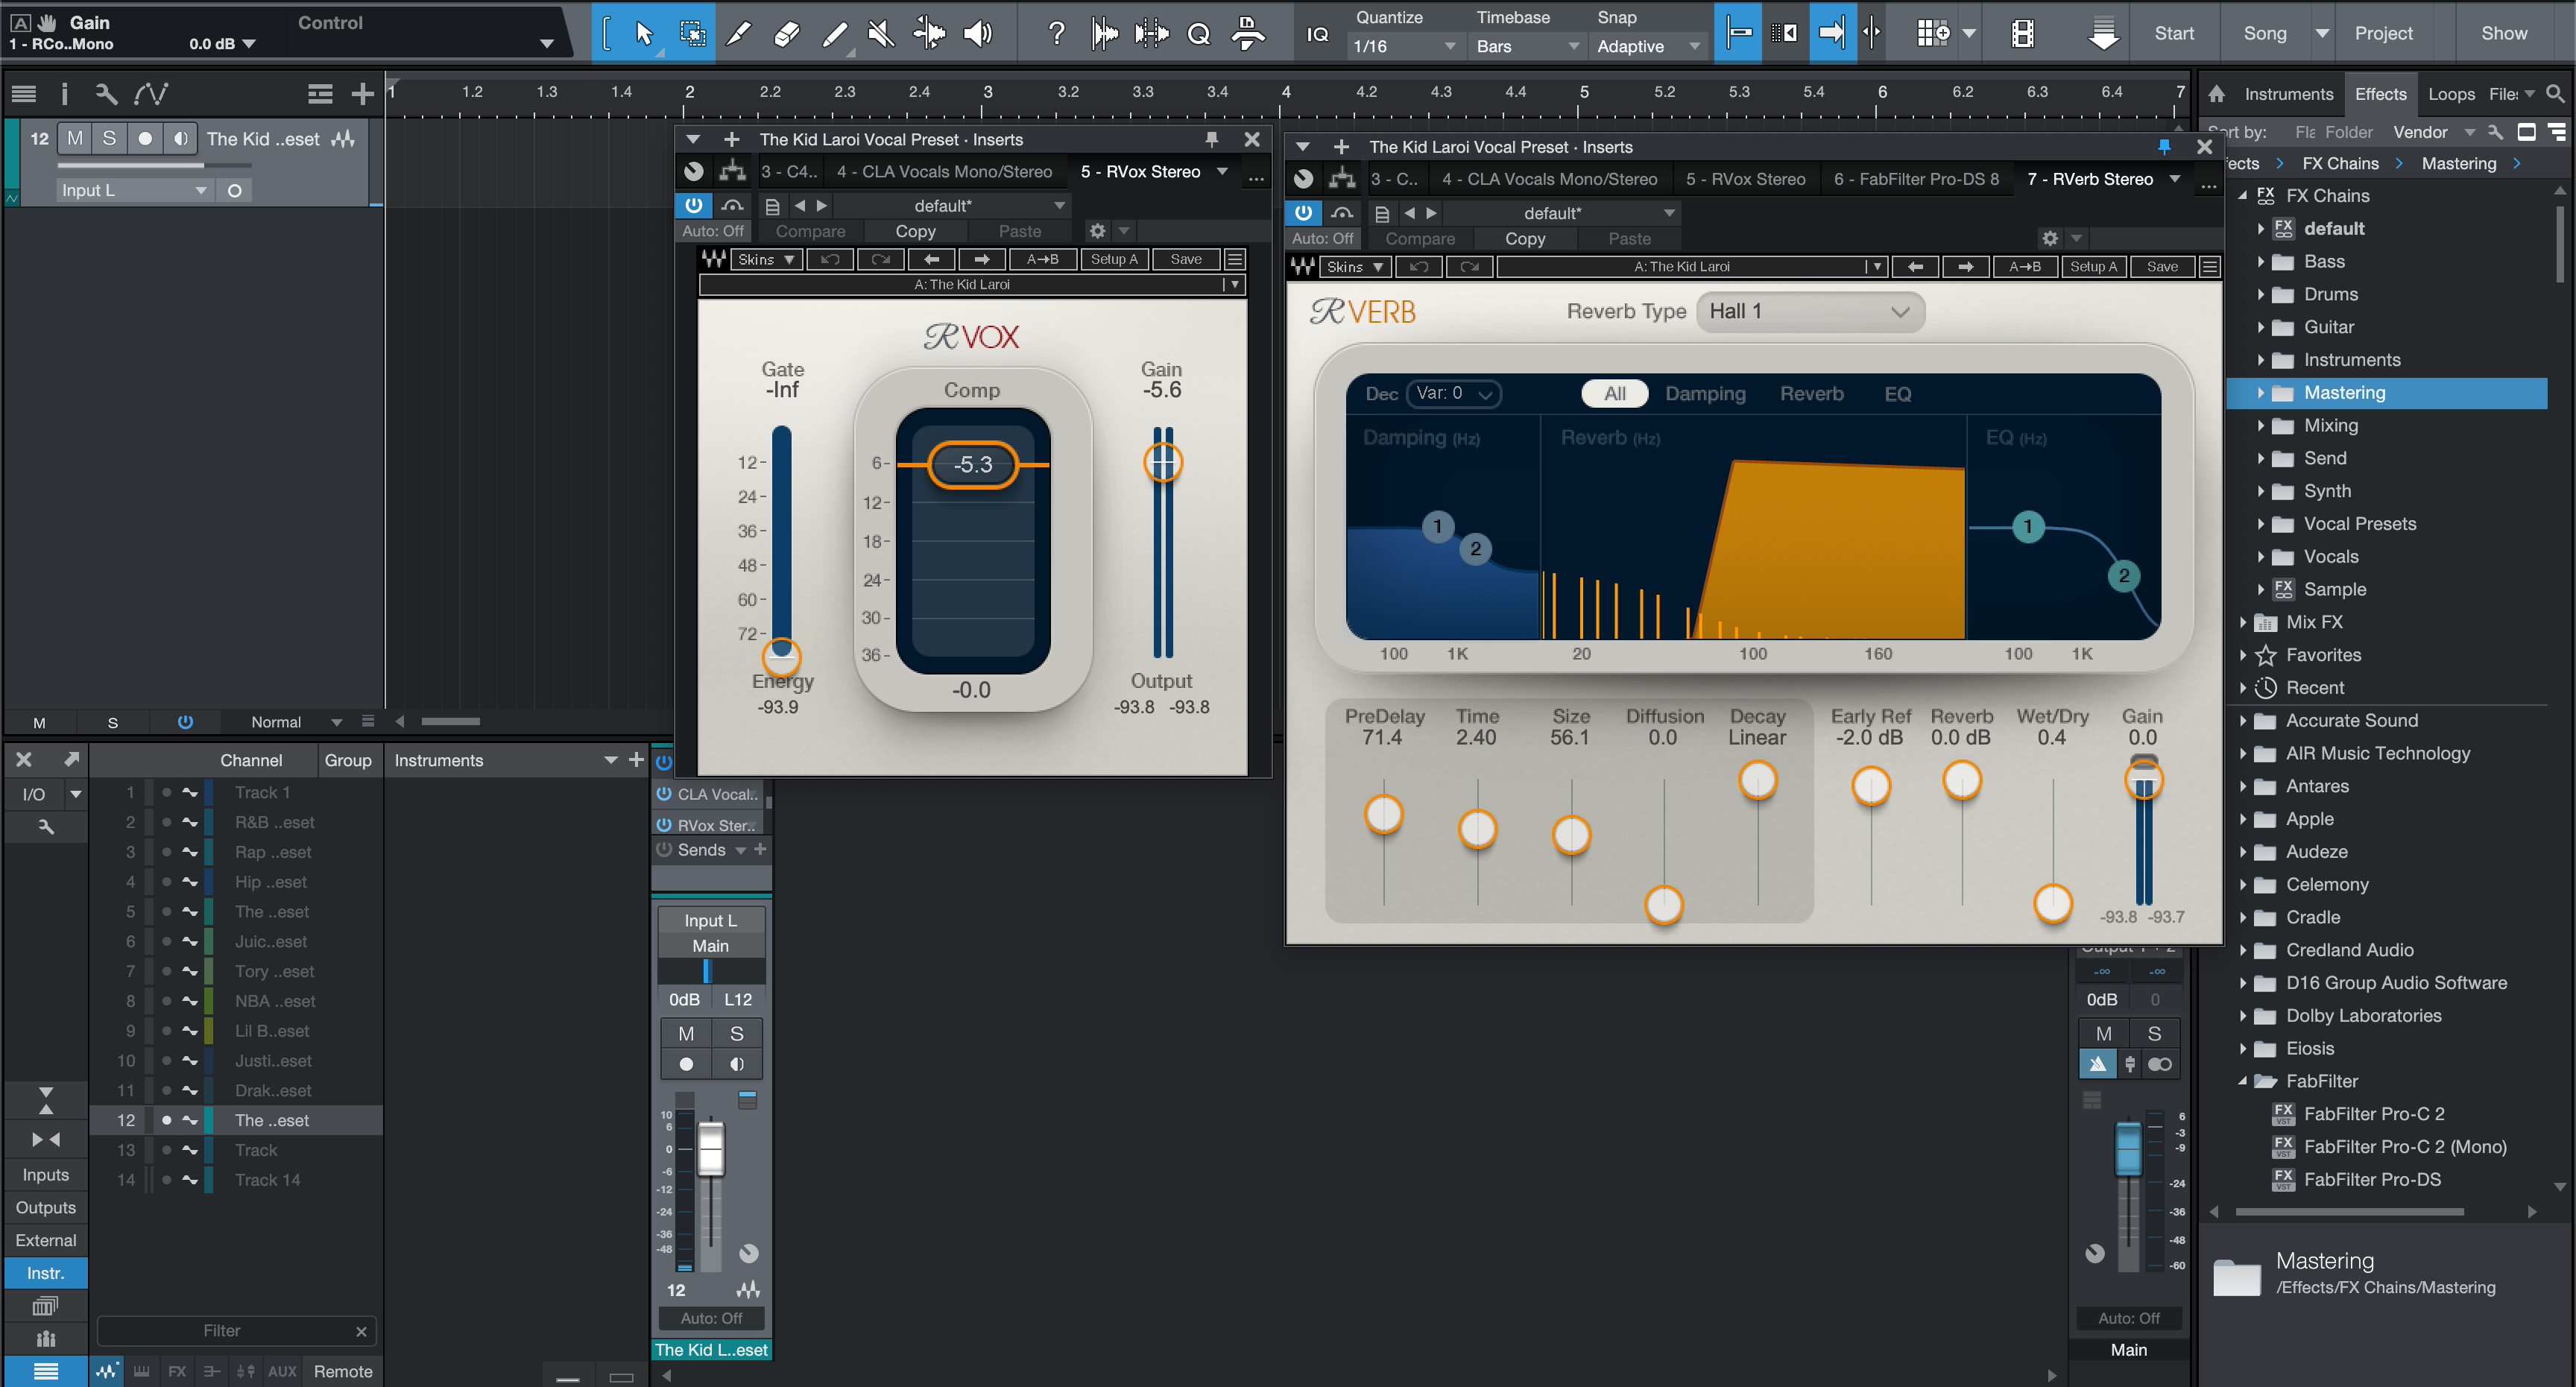Expand the Vocal Presets folder
Image resolution: width=2576 pixels, height=1387 pixels.
(2262, 523)
